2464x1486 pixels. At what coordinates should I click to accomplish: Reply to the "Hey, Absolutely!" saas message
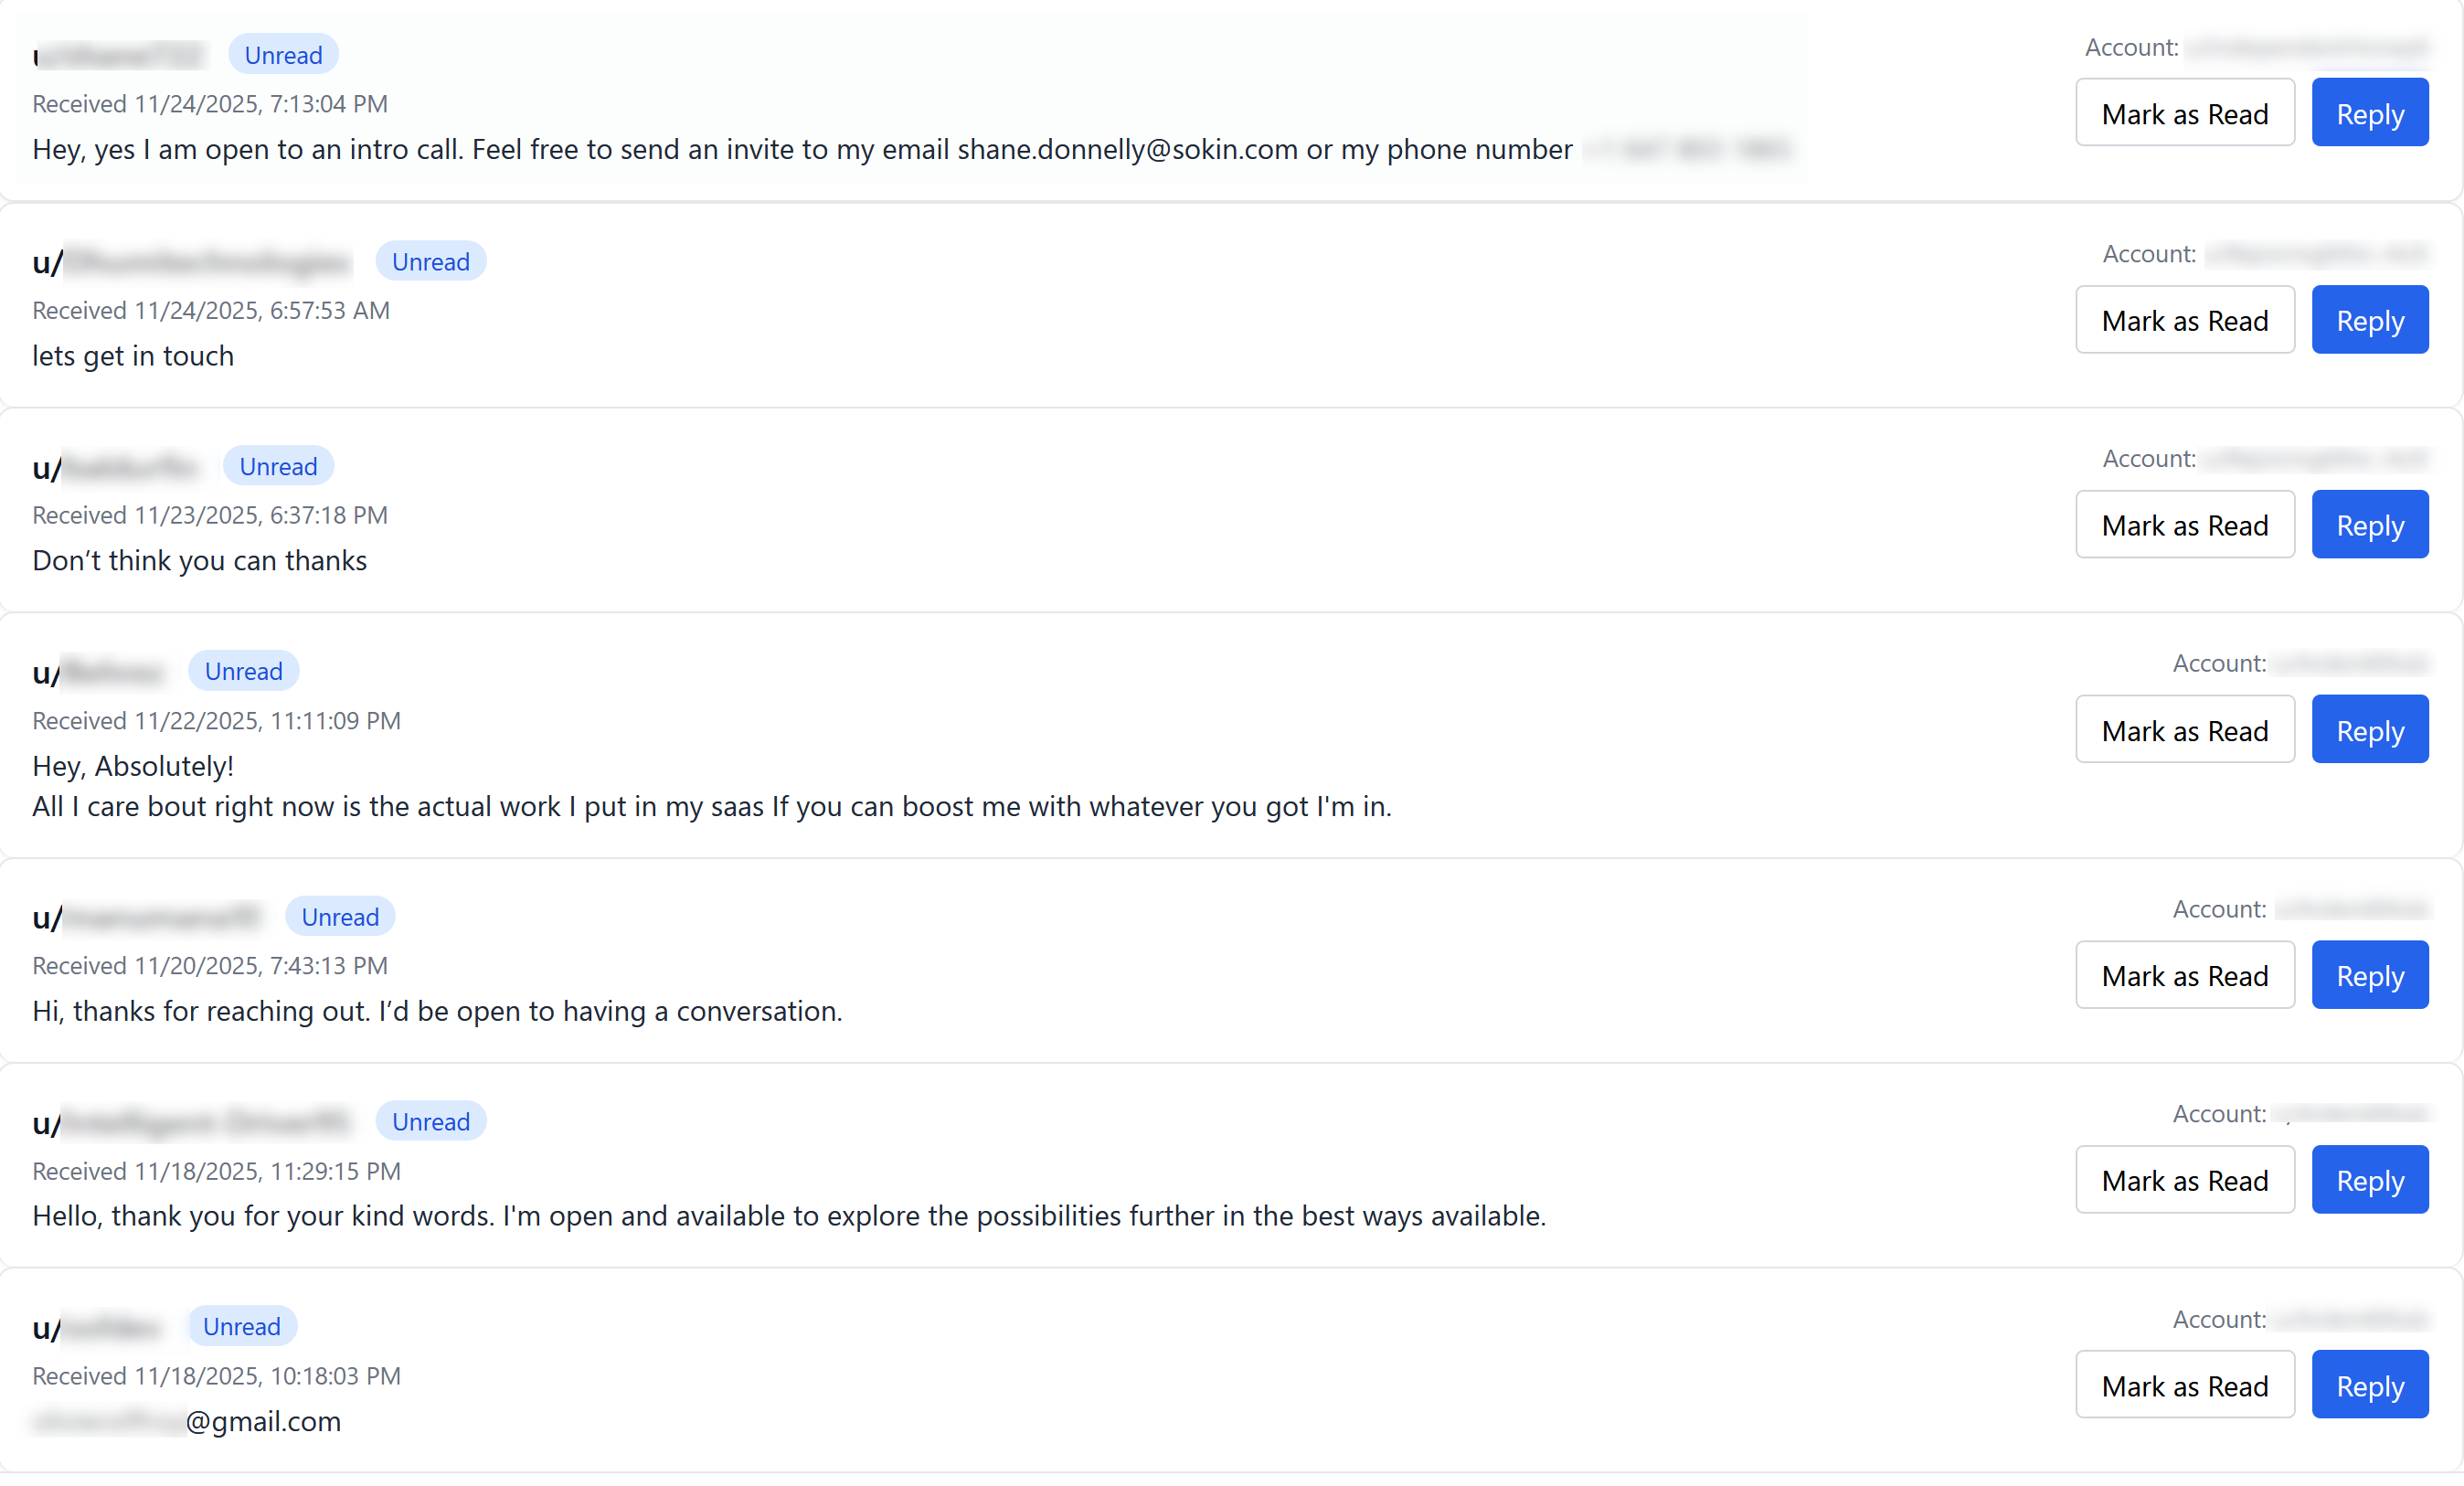[x=2369, y=730]
